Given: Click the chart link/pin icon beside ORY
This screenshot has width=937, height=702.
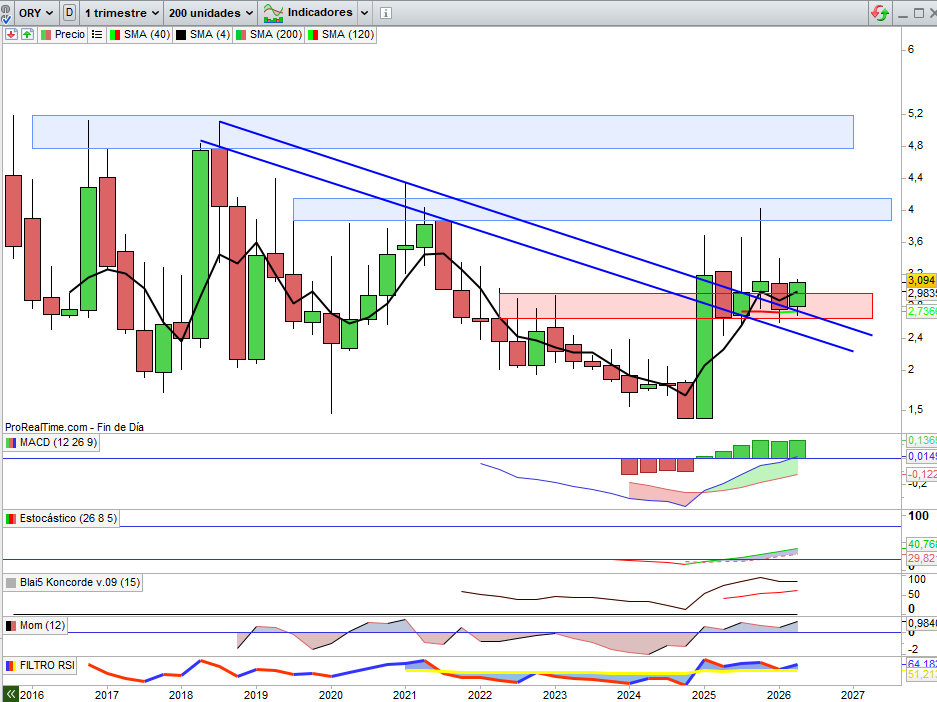Looking at the screenshot, I should click(x=6, y=13).
